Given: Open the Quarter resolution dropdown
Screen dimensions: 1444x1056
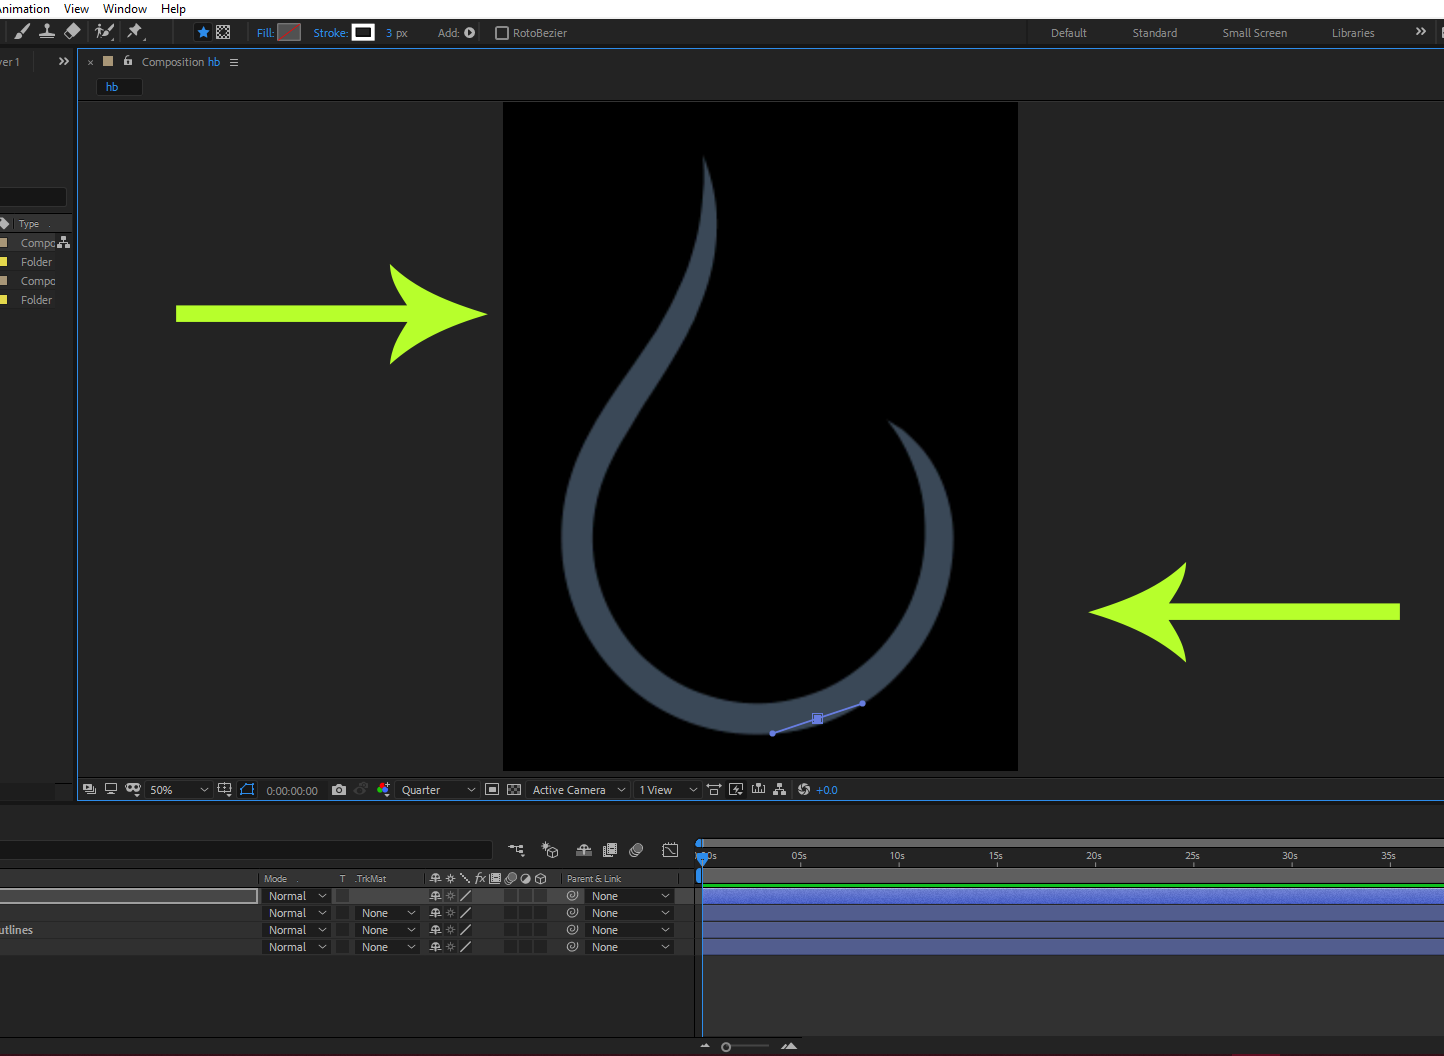Looking at the screenshot, I should 435,789.
